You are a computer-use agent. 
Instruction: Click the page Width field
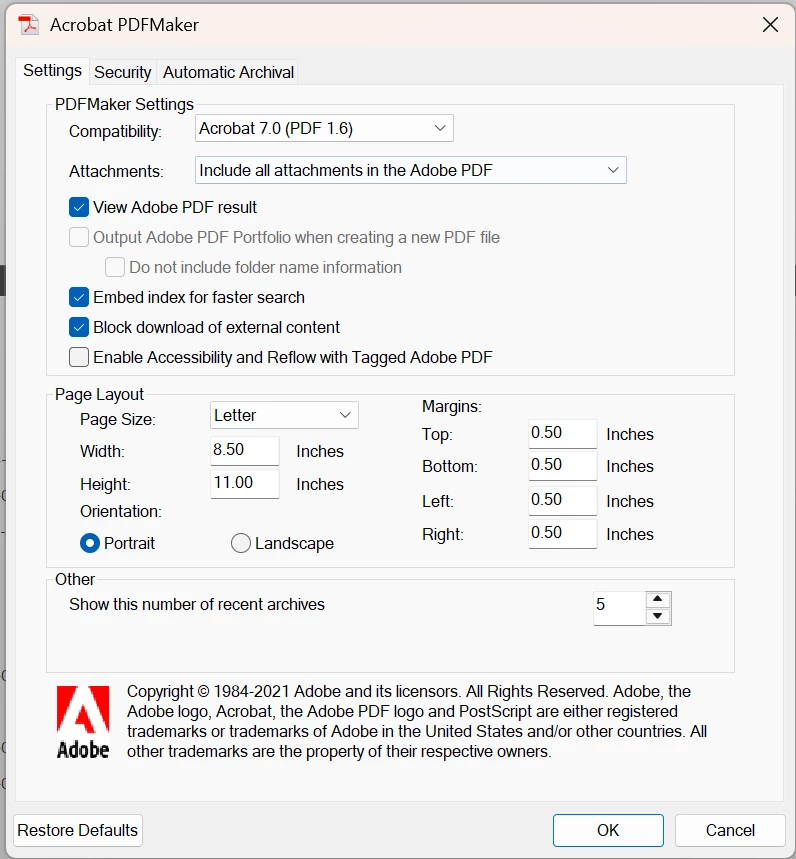pos(245,450)
